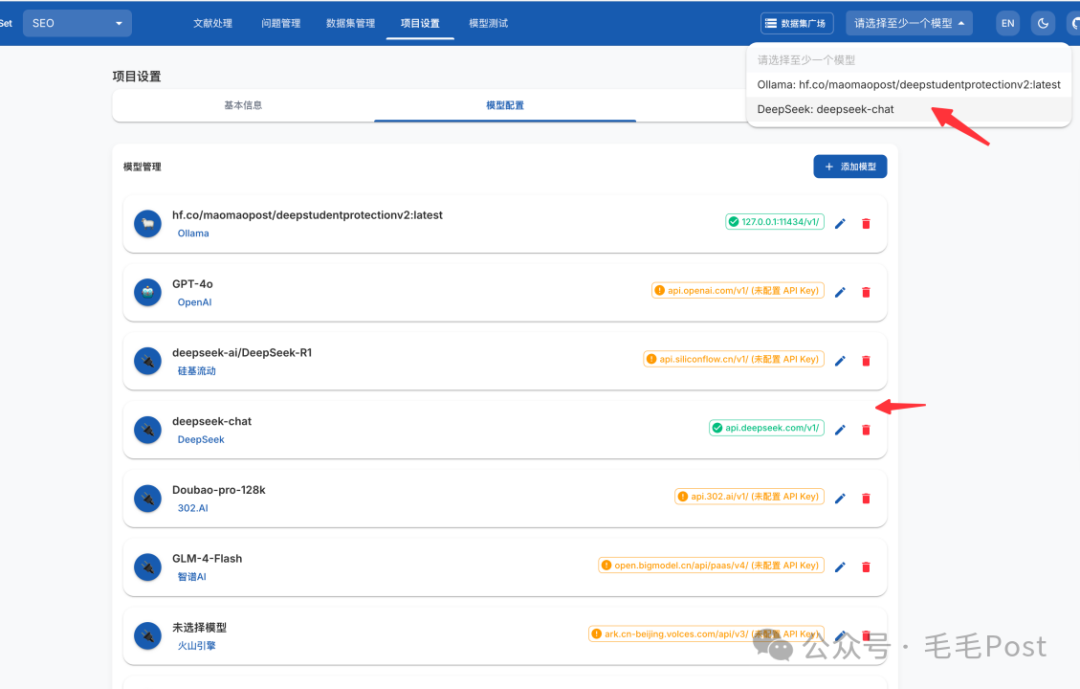Edit the Doubao-pro-128k model
The height and width of the screenshot is (689, 1080).
[x=840, y=498]
